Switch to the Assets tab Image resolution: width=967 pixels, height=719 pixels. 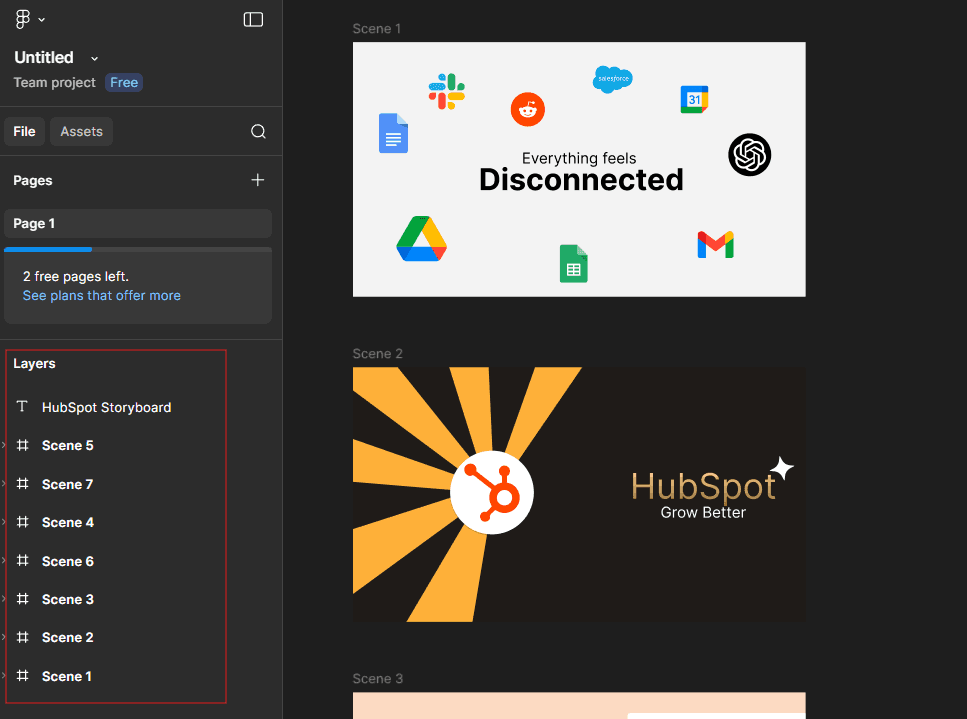pyautogui.click(x=81, y=131)
